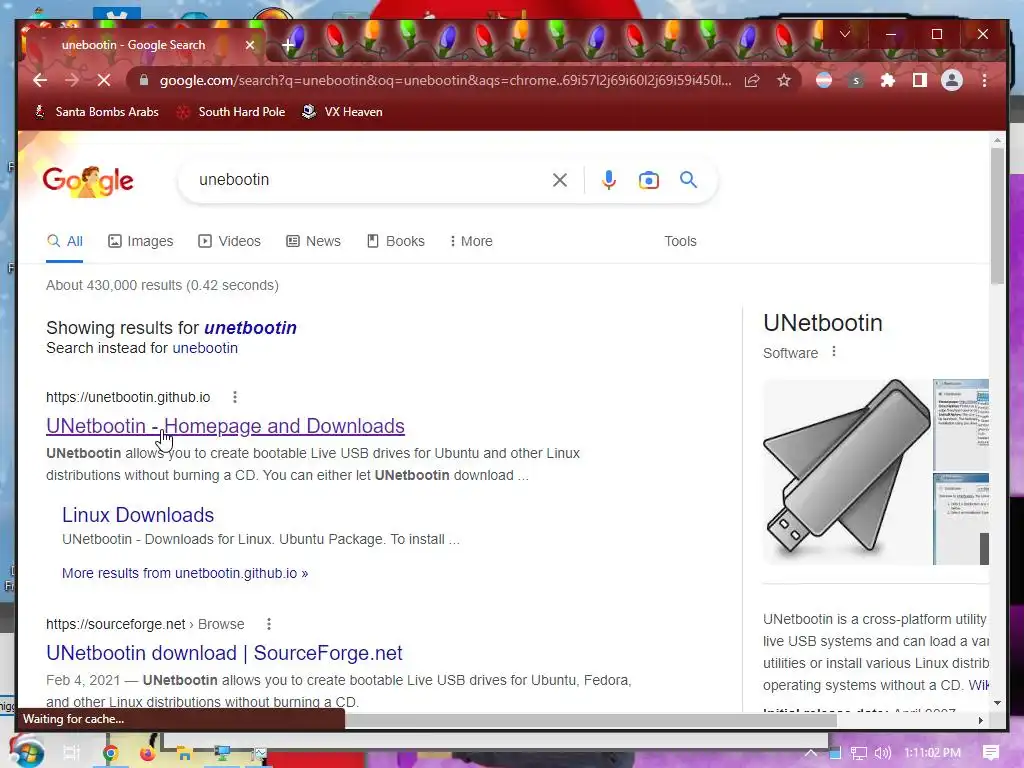Image resolution: width=1024 pixels, height=768 pixels.
Task: Share this page from the address bar
Action: [752, 80]
